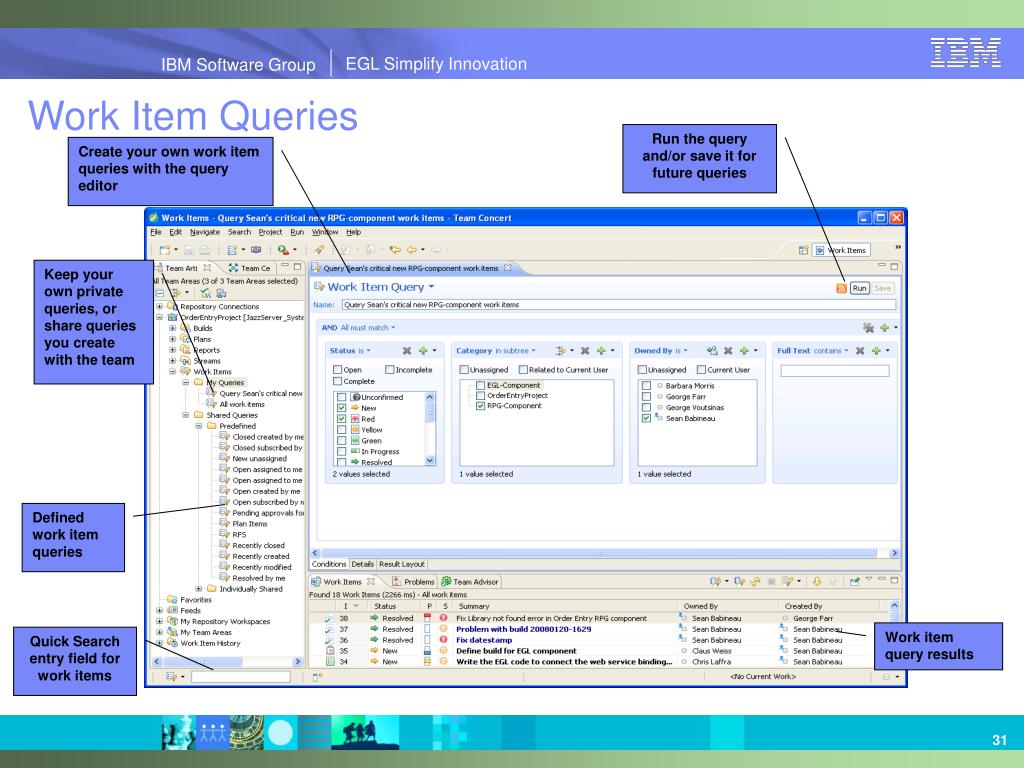Check the Yellow status checkbox

click(x=342, y=430)
